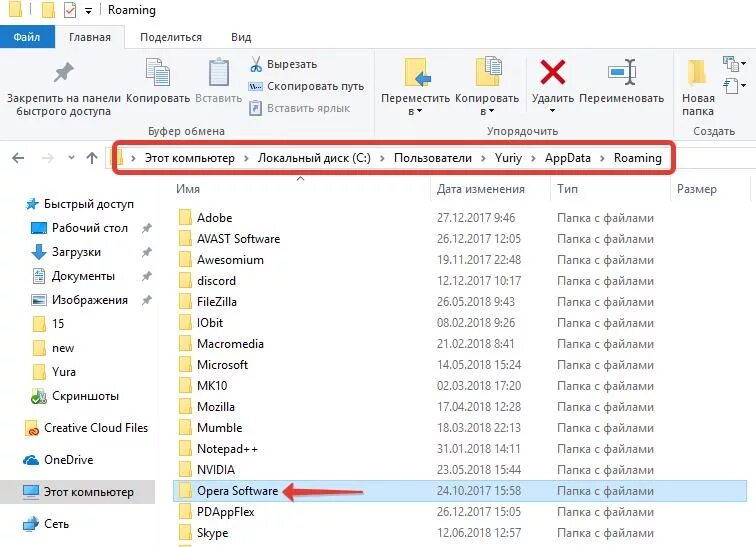Click the red X Delete icon

(553, 73)
